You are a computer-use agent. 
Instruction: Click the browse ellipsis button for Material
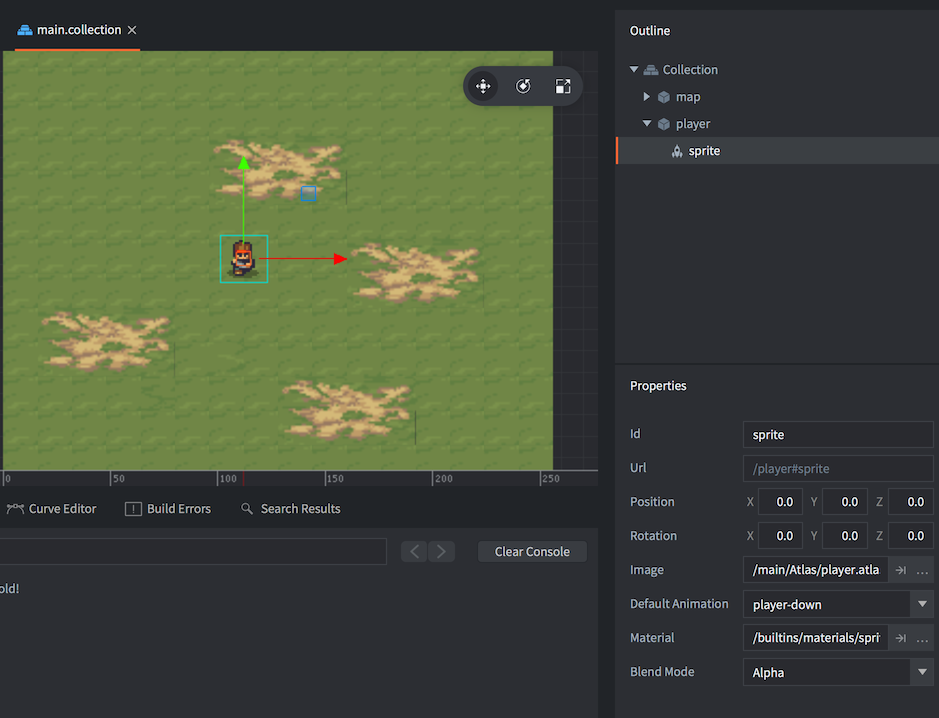click(x=922, y=638)
